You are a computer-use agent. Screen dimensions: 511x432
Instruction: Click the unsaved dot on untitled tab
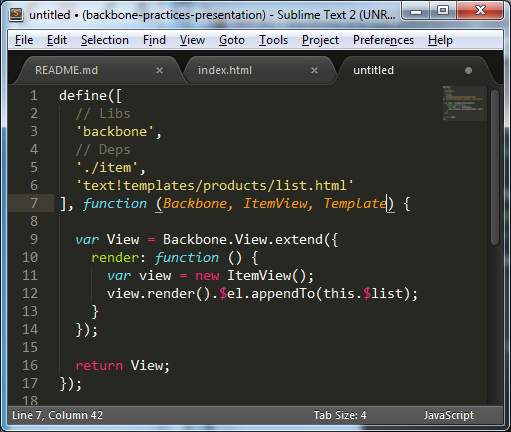coord(468,70)
